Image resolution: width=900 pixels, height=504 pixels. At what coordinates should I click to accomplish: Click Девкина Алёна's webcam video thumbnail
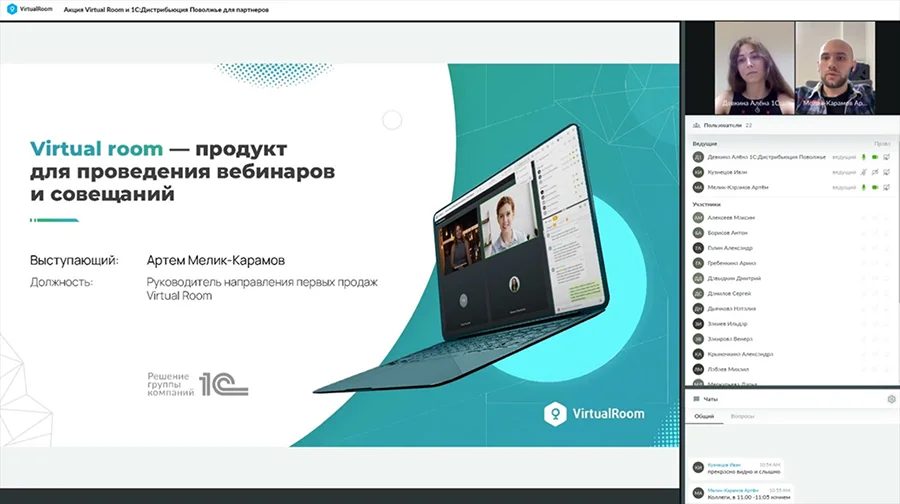pos(754,68)
